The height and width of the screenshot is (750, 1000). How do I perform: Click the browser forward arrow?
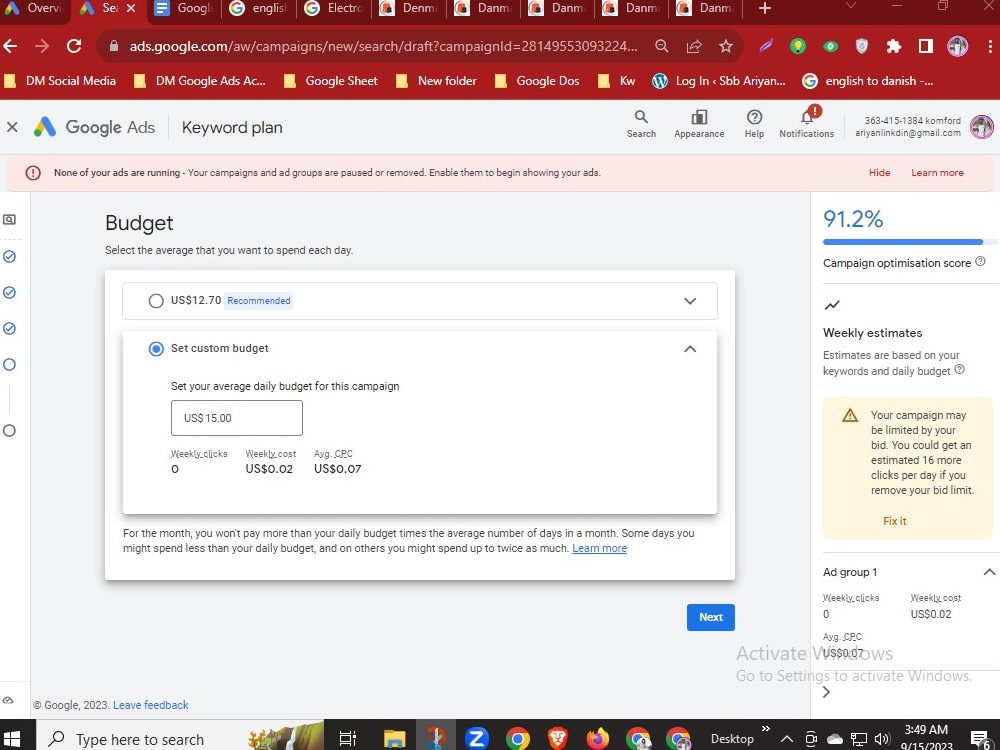42,46
